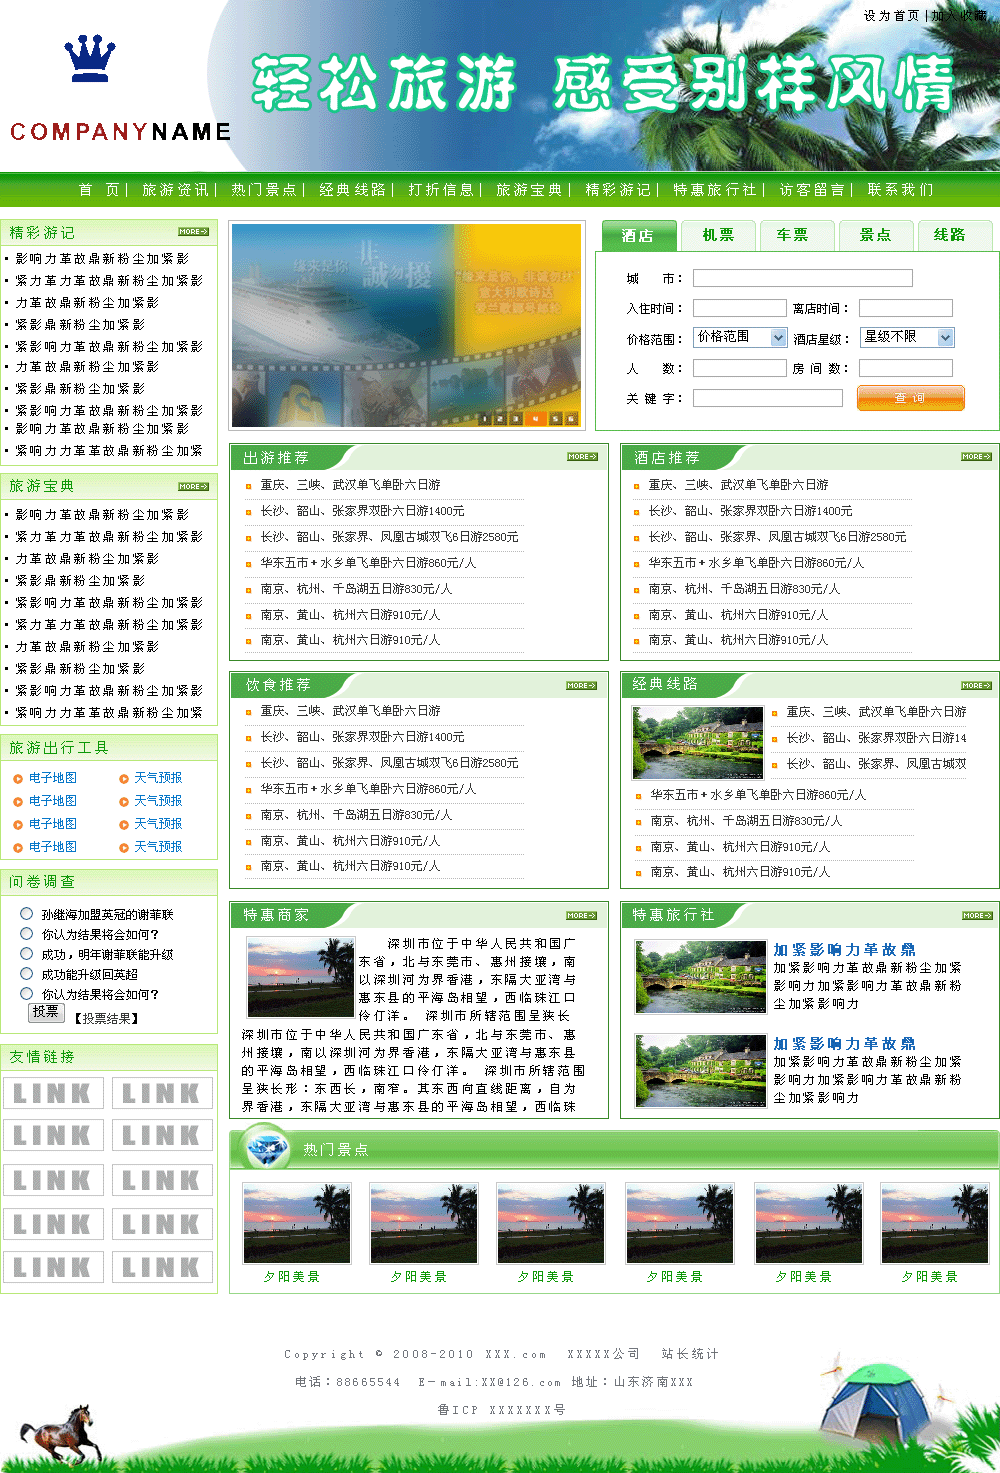Switch to the 机票 tab
The image size is (1000, 1473).
(718, 235)
